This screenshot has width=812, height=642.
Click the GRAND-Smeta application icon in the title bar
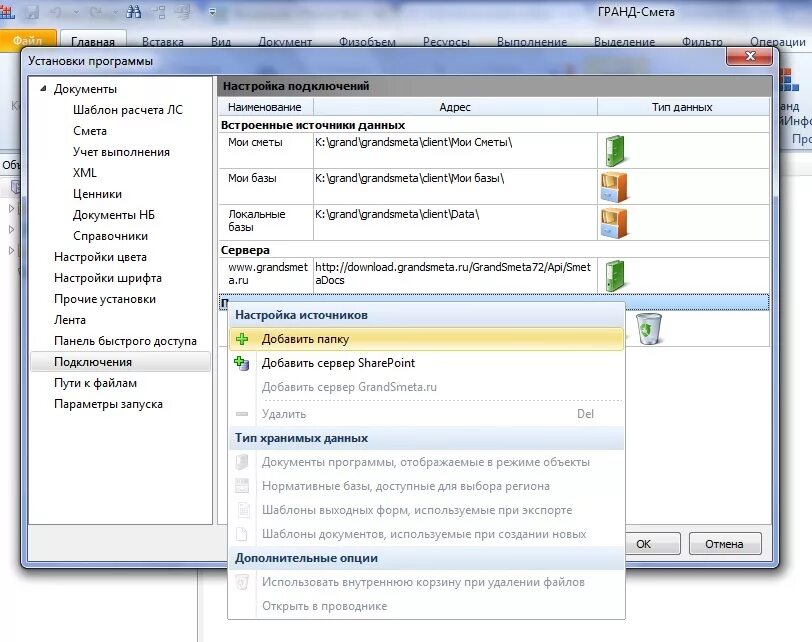[7, 11]
